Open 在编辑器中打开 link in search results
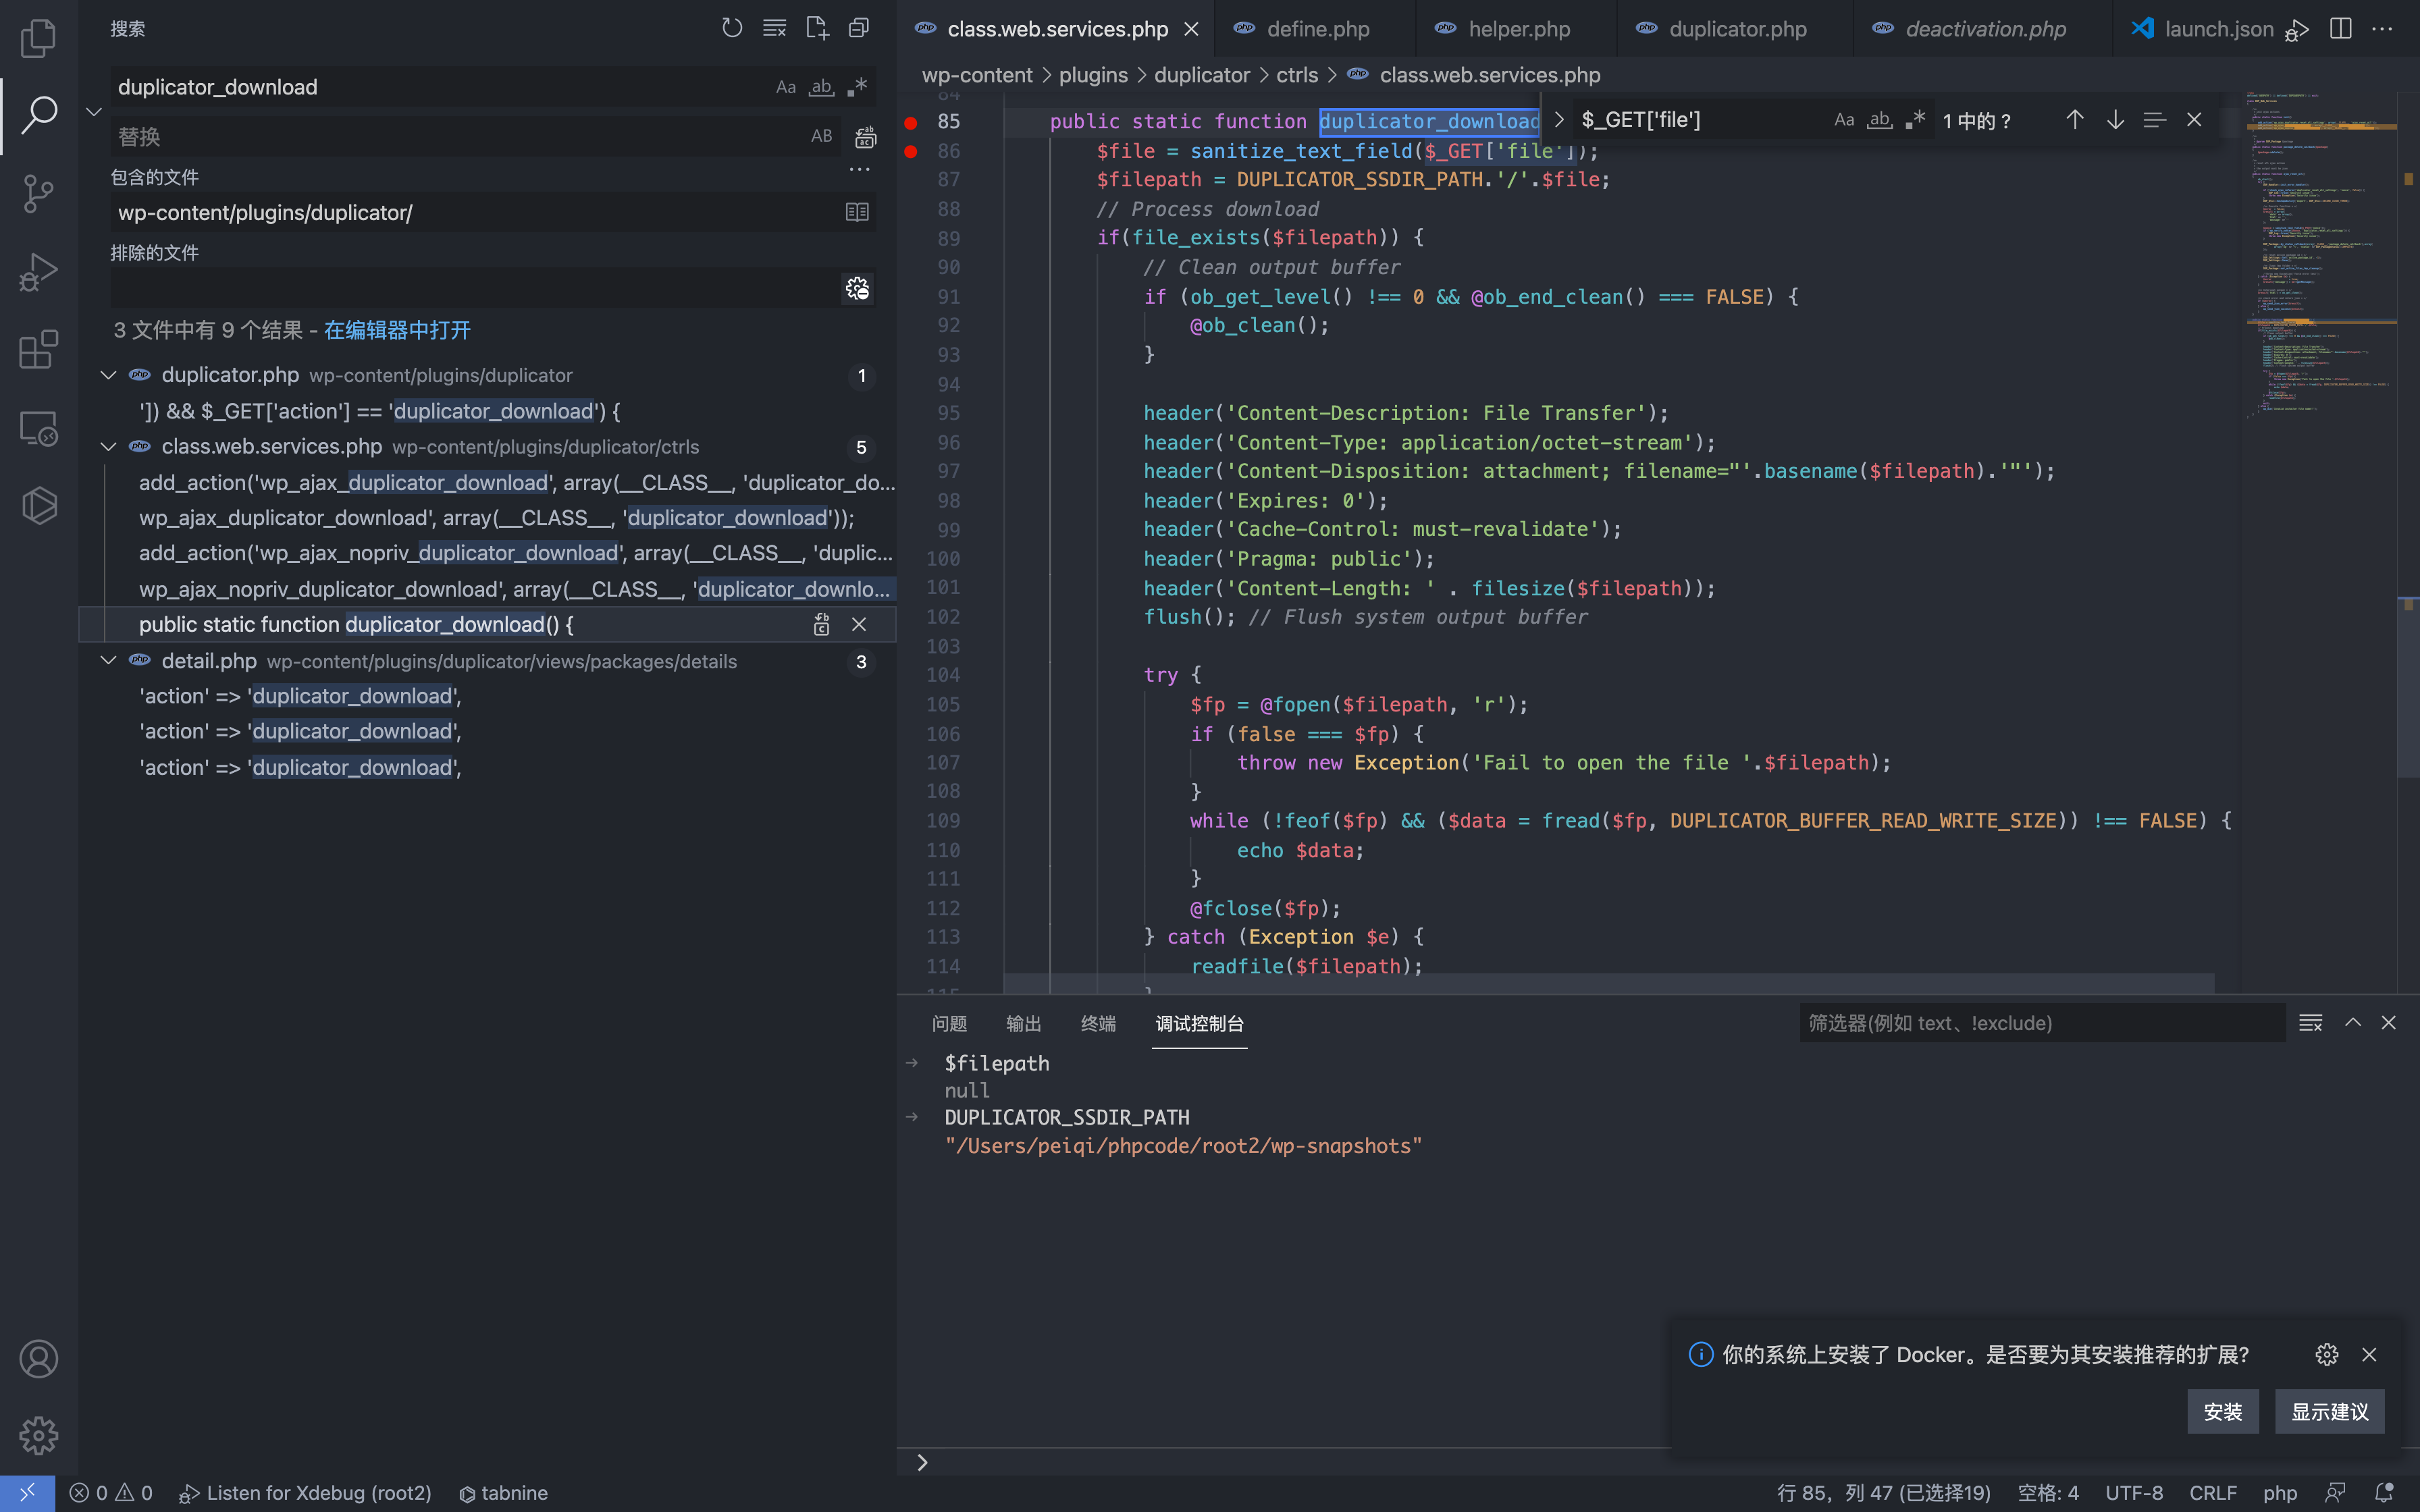Image resolution: width=2420 pixels, height=1512 pixels. point(397,330)
